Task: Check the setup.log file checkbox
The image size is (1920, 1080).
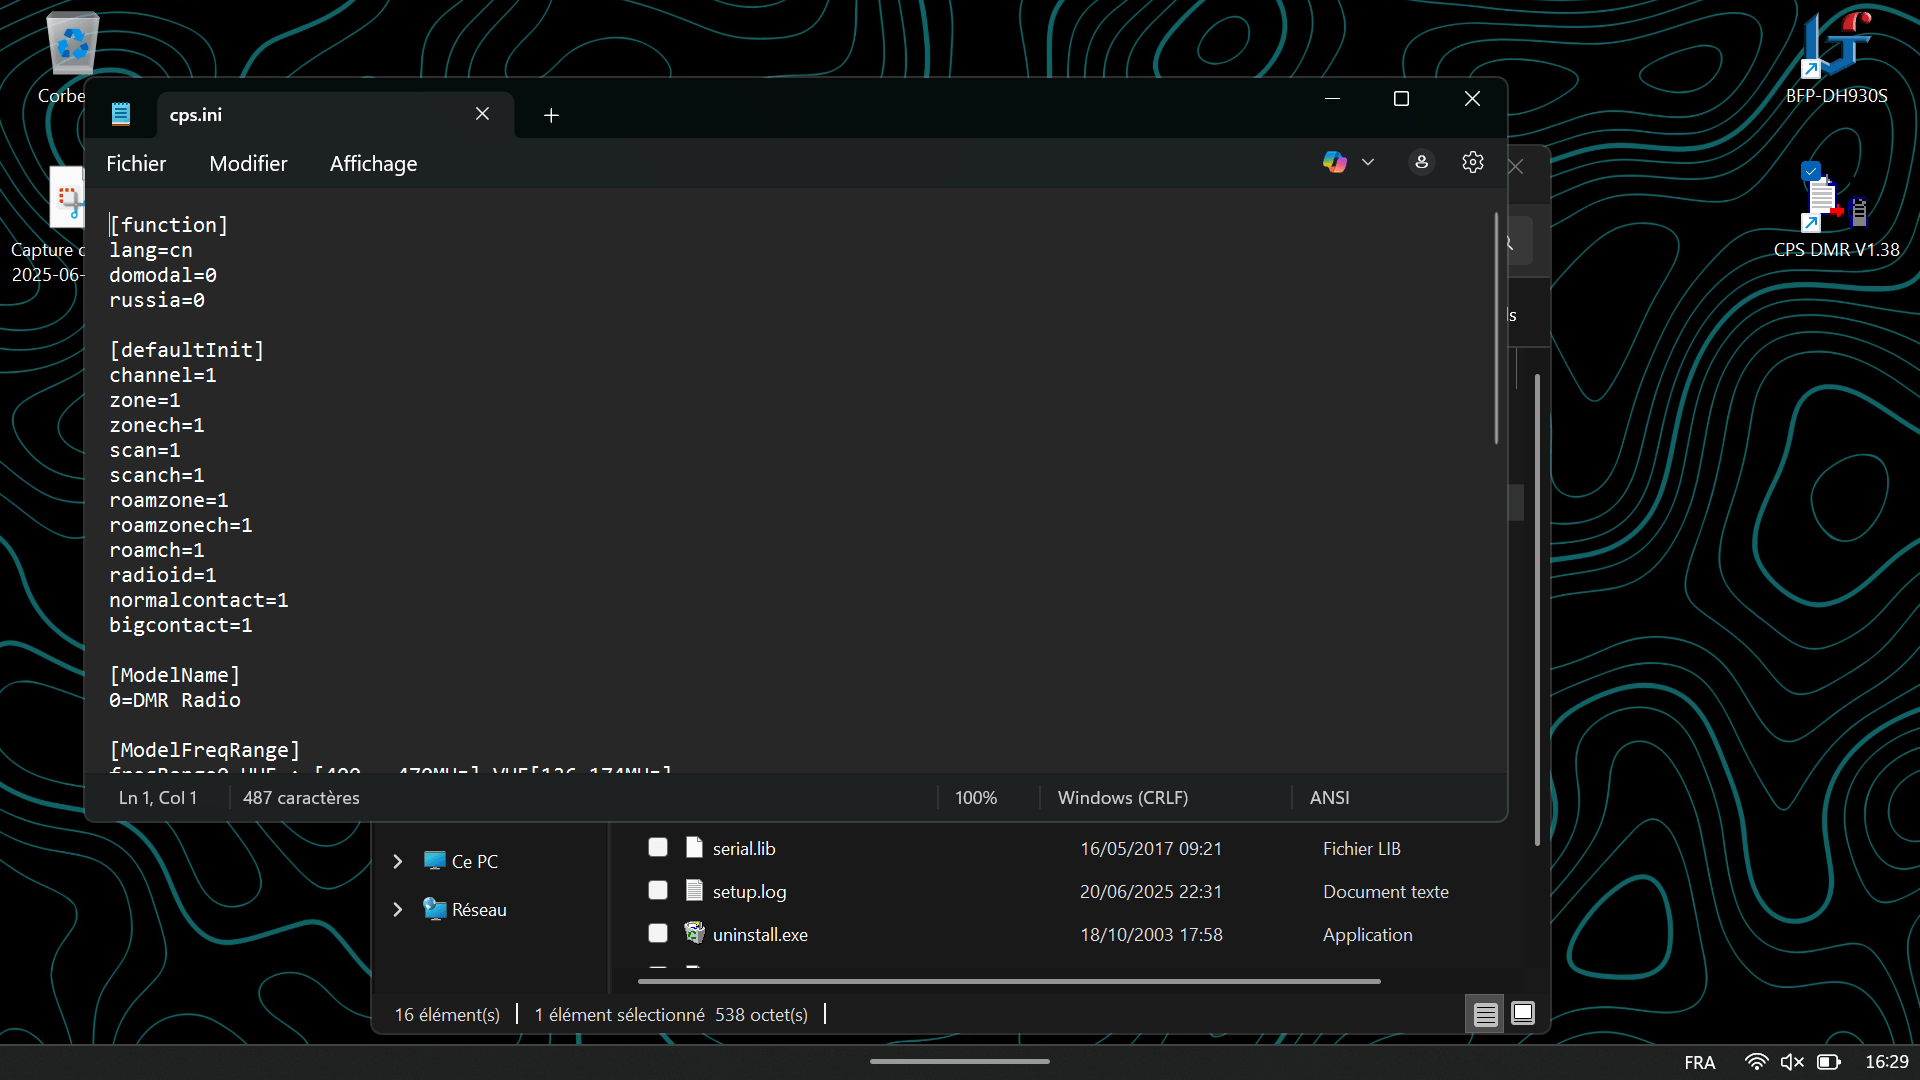Action: click(x=658, y=891)
